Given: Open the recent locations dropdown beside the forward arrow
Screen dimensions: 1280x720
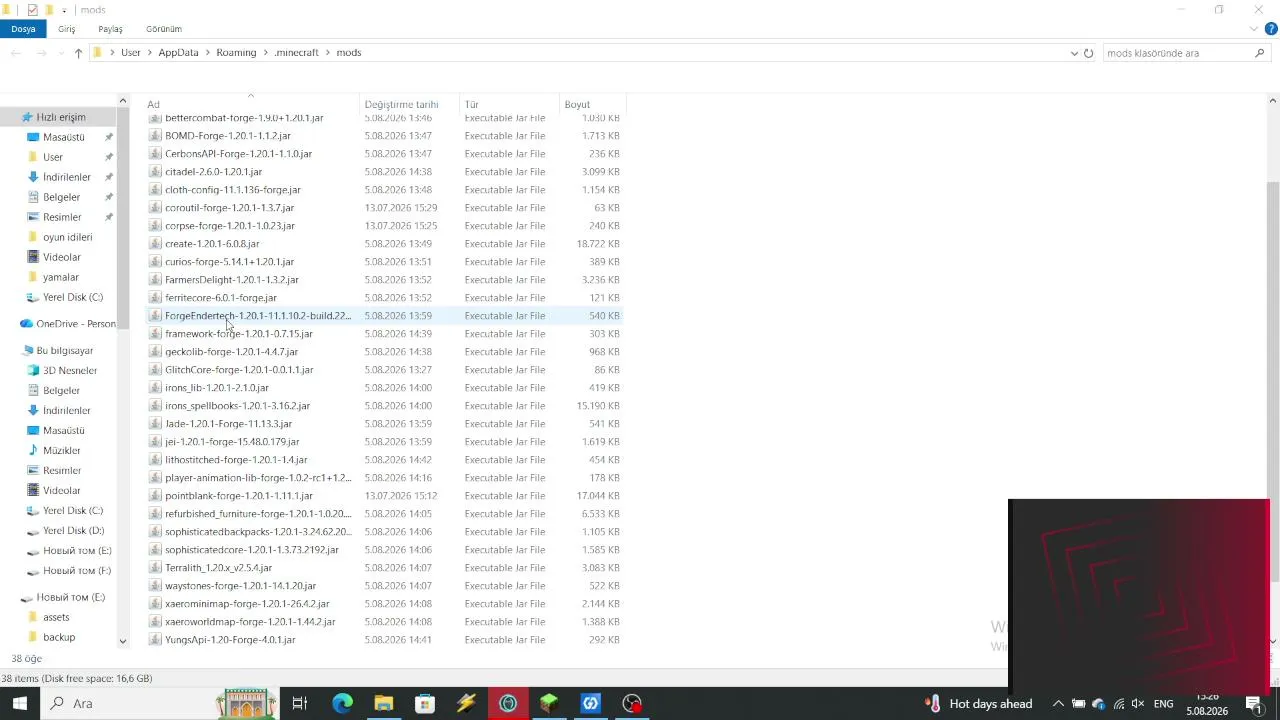Looking at the screenshot, I should 60,53.
